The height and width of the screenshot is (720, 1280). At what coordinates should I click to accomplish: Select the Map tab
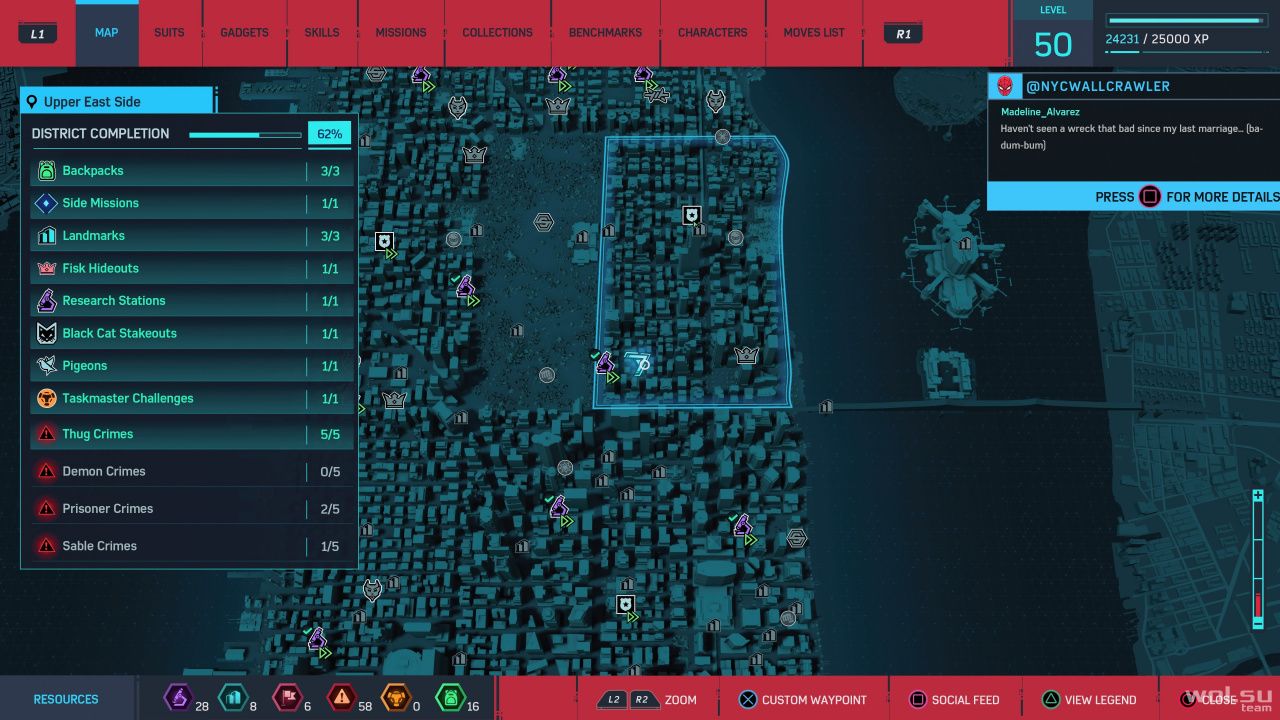point(107,33)
